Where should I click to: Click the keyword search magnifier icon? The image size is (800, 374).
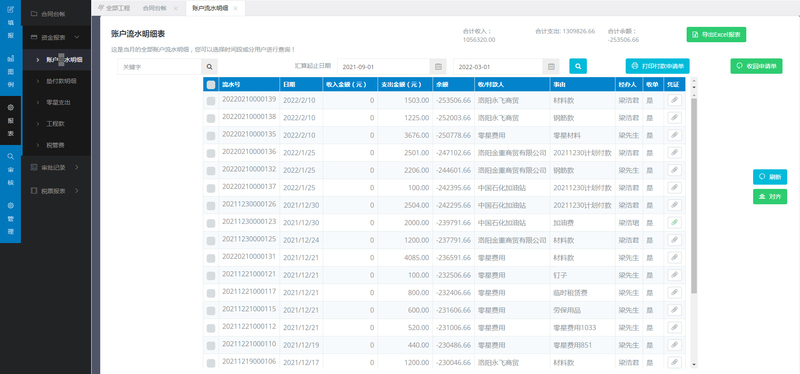[x=209, y=66]
